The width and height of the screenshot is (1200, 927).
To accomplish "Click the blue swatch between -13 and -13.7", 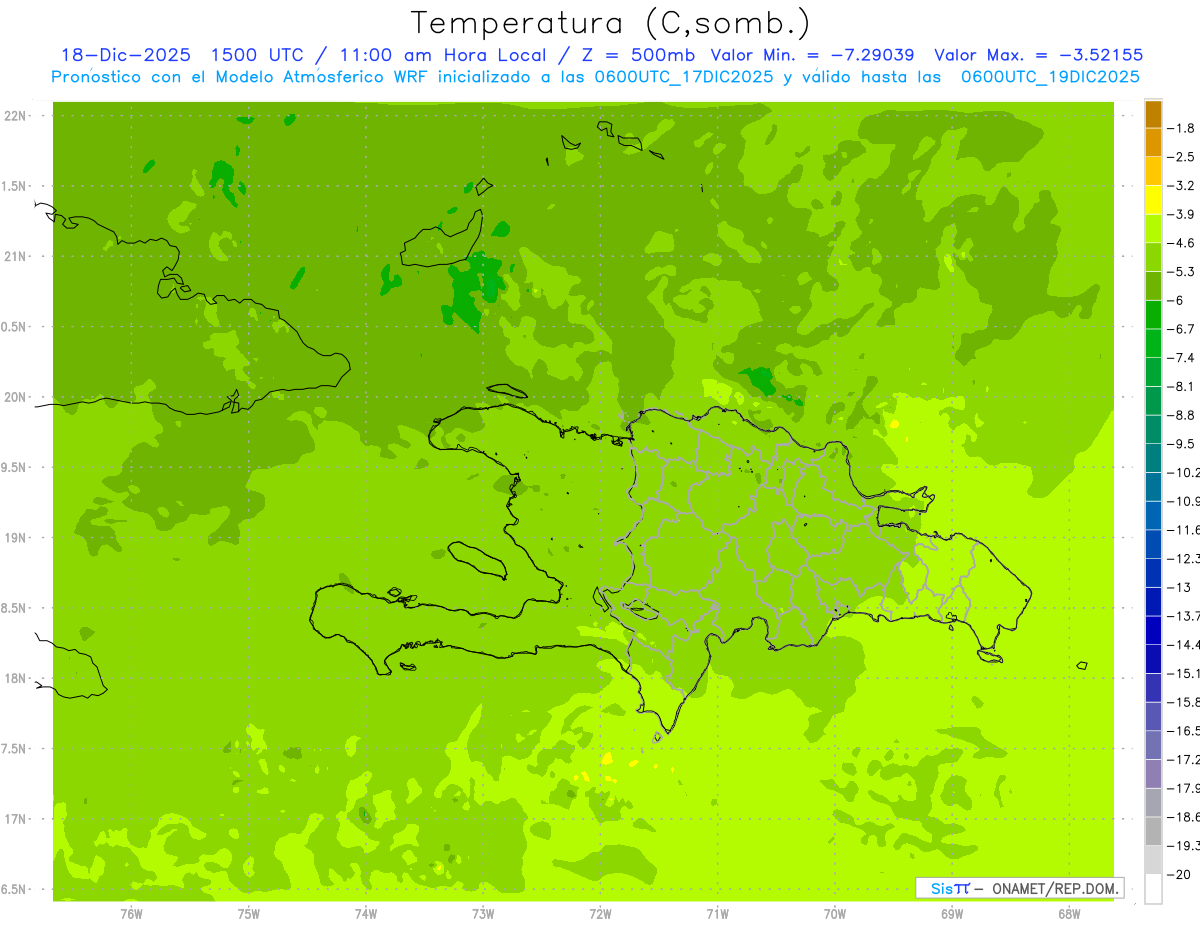I will point(1153,601).
